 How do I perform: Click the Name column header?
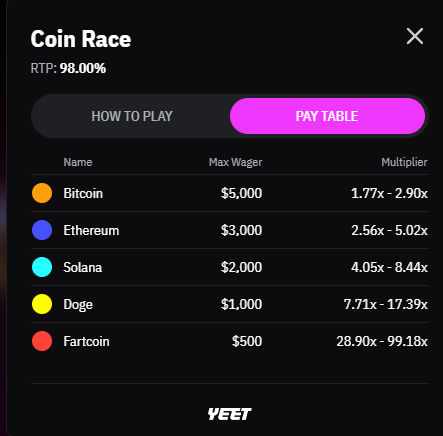click(x=78, y=162)
